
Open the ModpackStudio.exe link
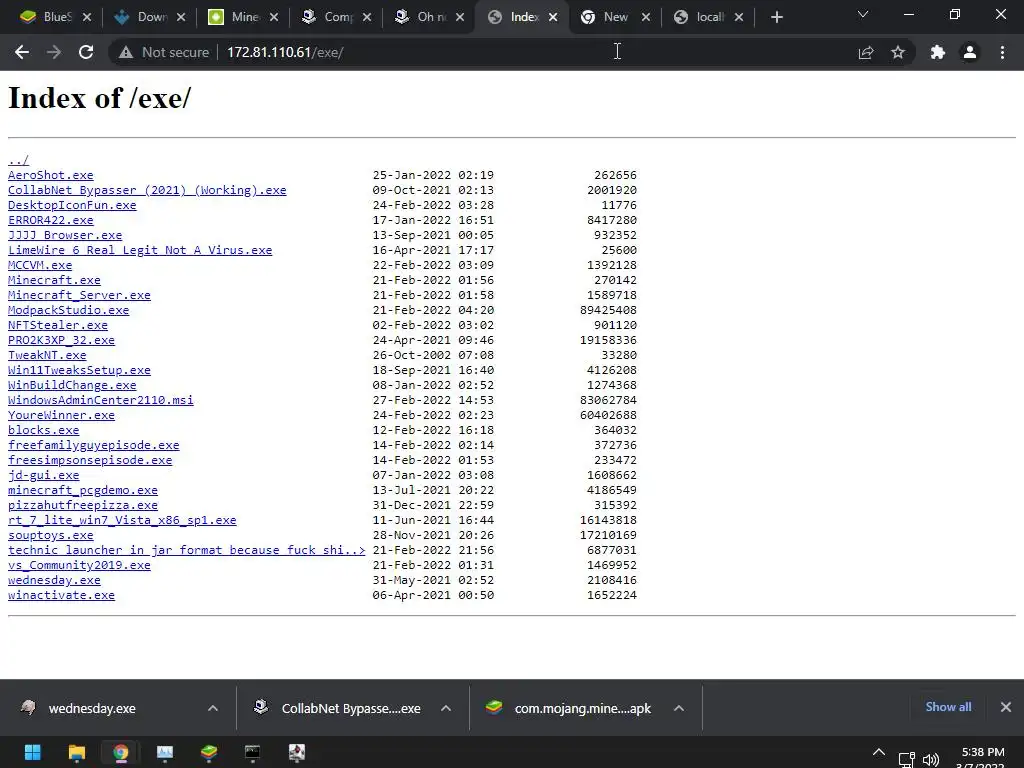click(x=69, y=310)
